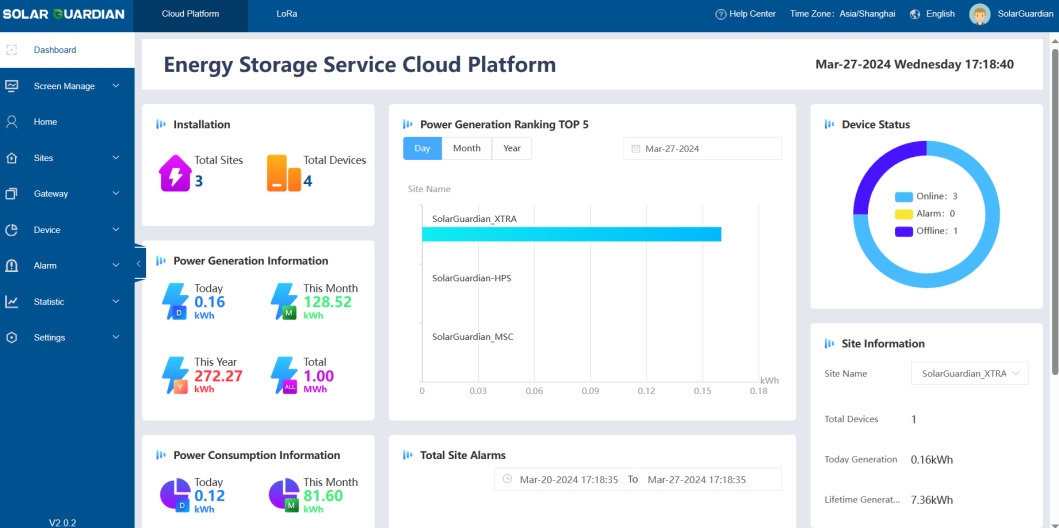
Task: Click the Total Devices orange icon
Action: pos(283,173)
